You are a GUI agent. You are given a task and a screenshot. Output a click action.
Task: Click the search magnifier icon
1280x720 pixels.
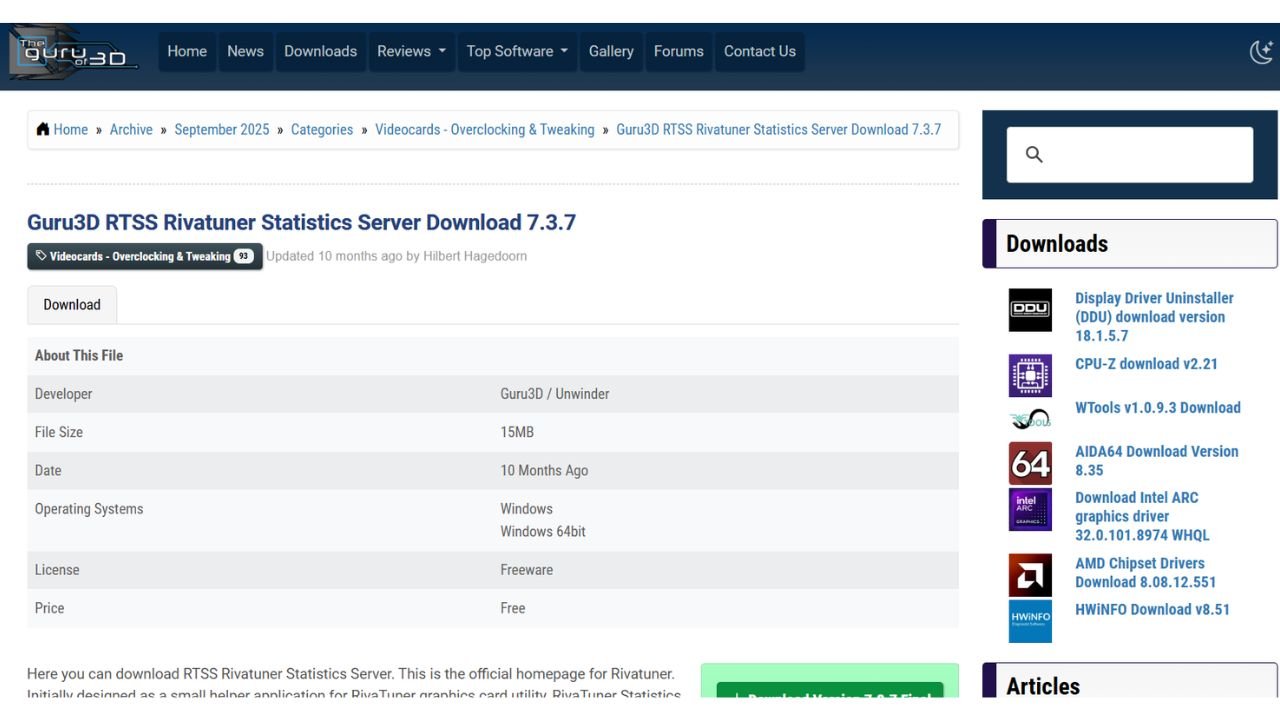pos(1034,154)
